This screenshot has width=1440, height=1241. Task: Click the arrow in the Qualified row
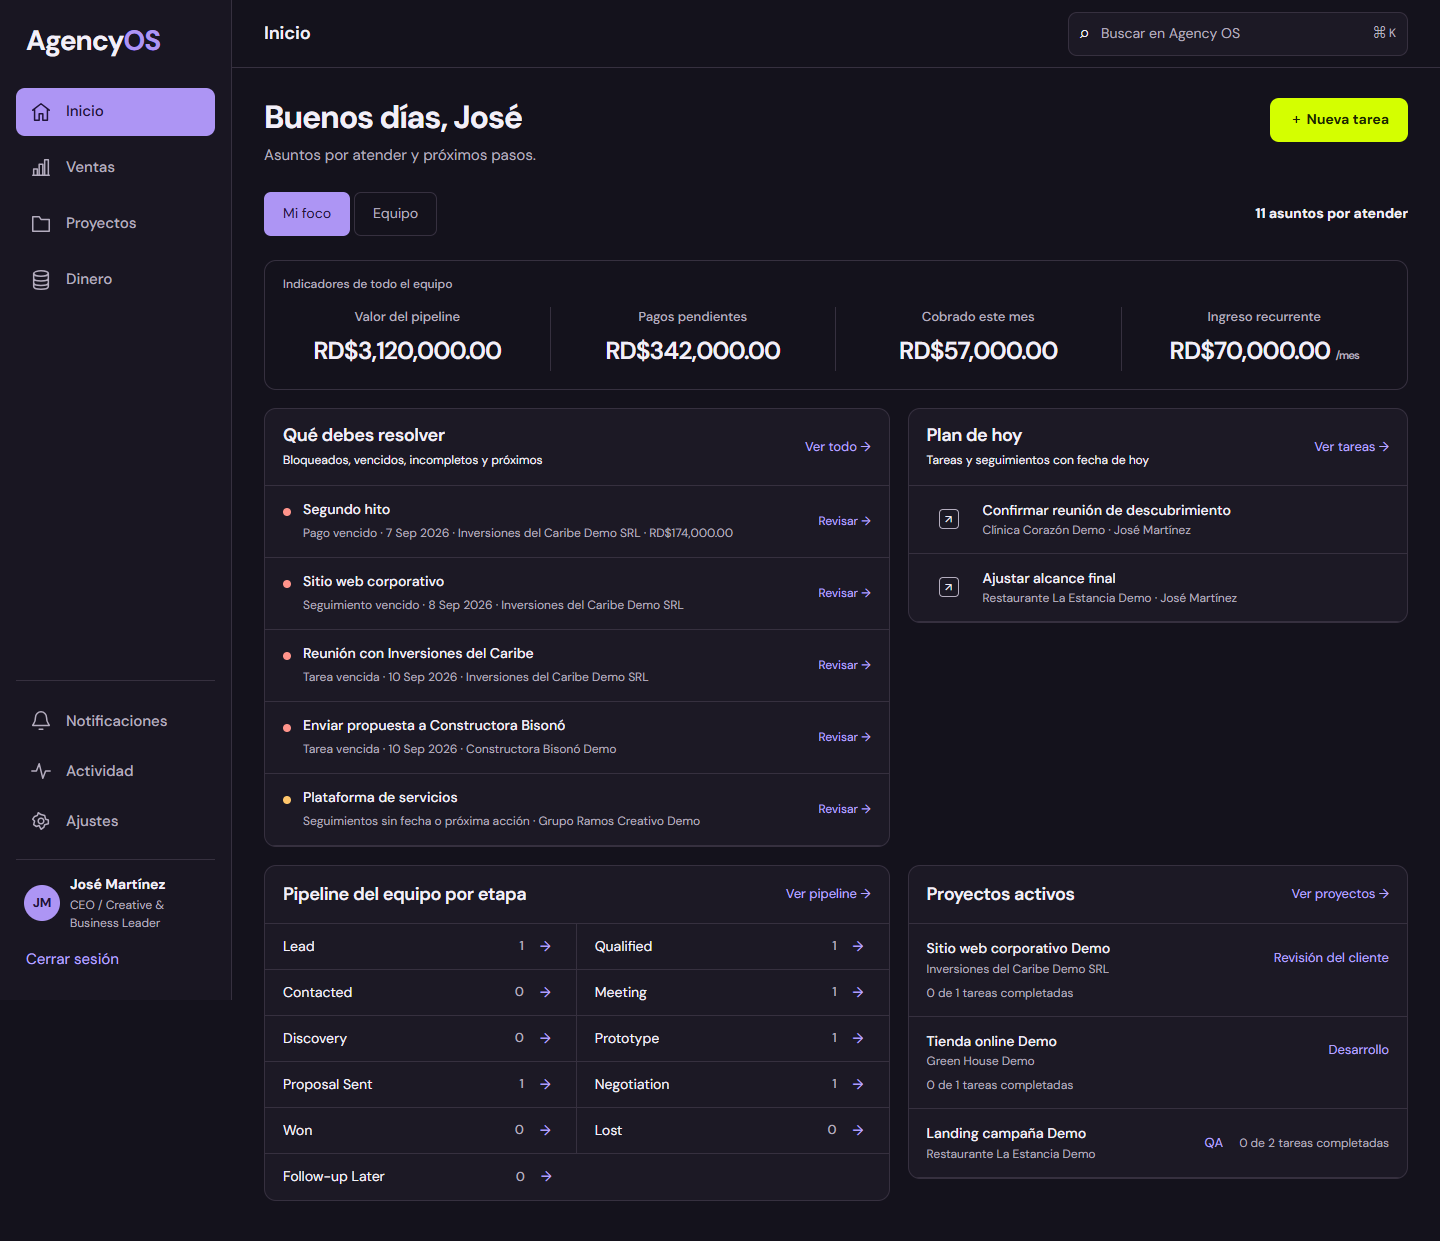858,946
